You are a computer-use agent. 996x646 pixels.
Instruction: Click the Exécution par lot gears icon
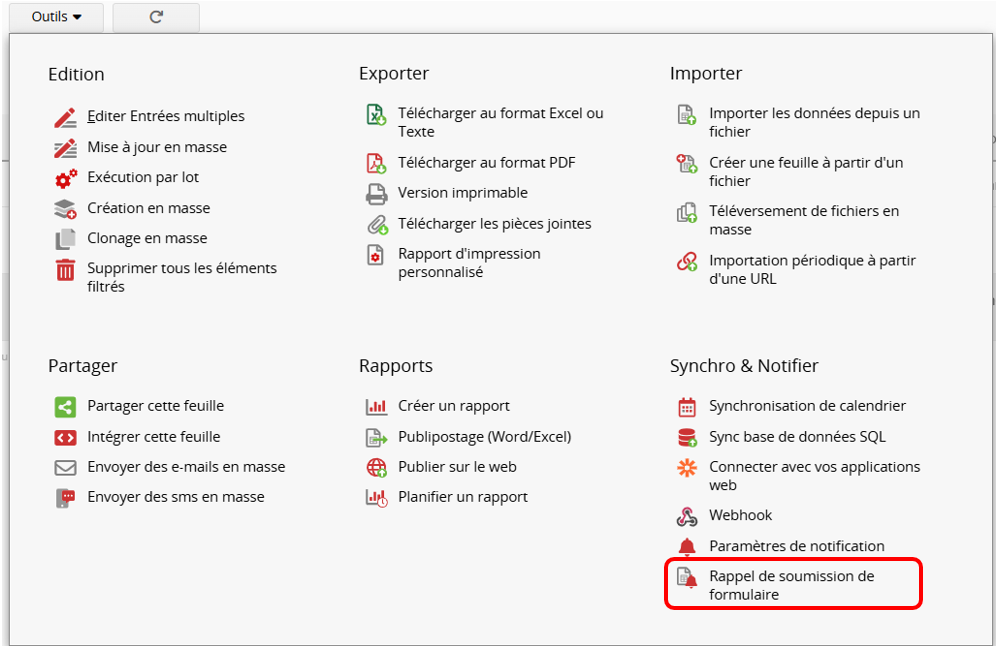pyautogui.click(x=65, y=178)
